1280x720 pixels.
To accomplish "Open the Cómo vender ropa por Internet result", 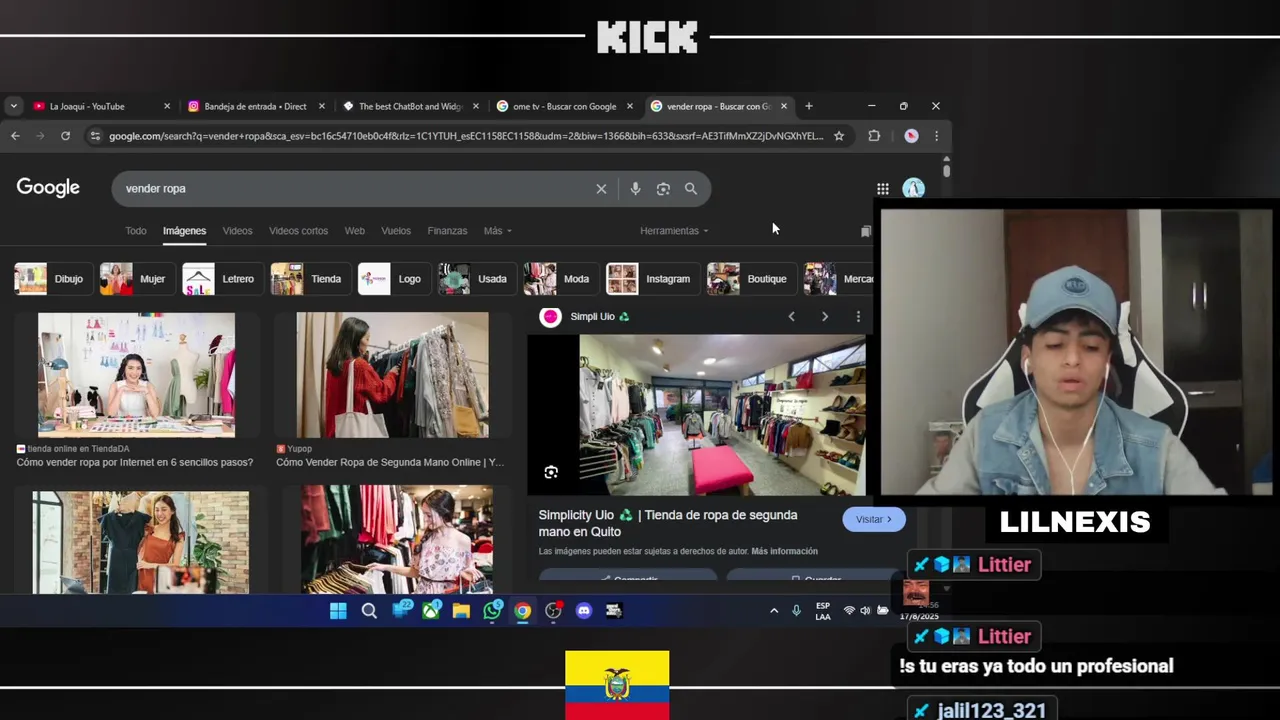I will tap(135, 462).
